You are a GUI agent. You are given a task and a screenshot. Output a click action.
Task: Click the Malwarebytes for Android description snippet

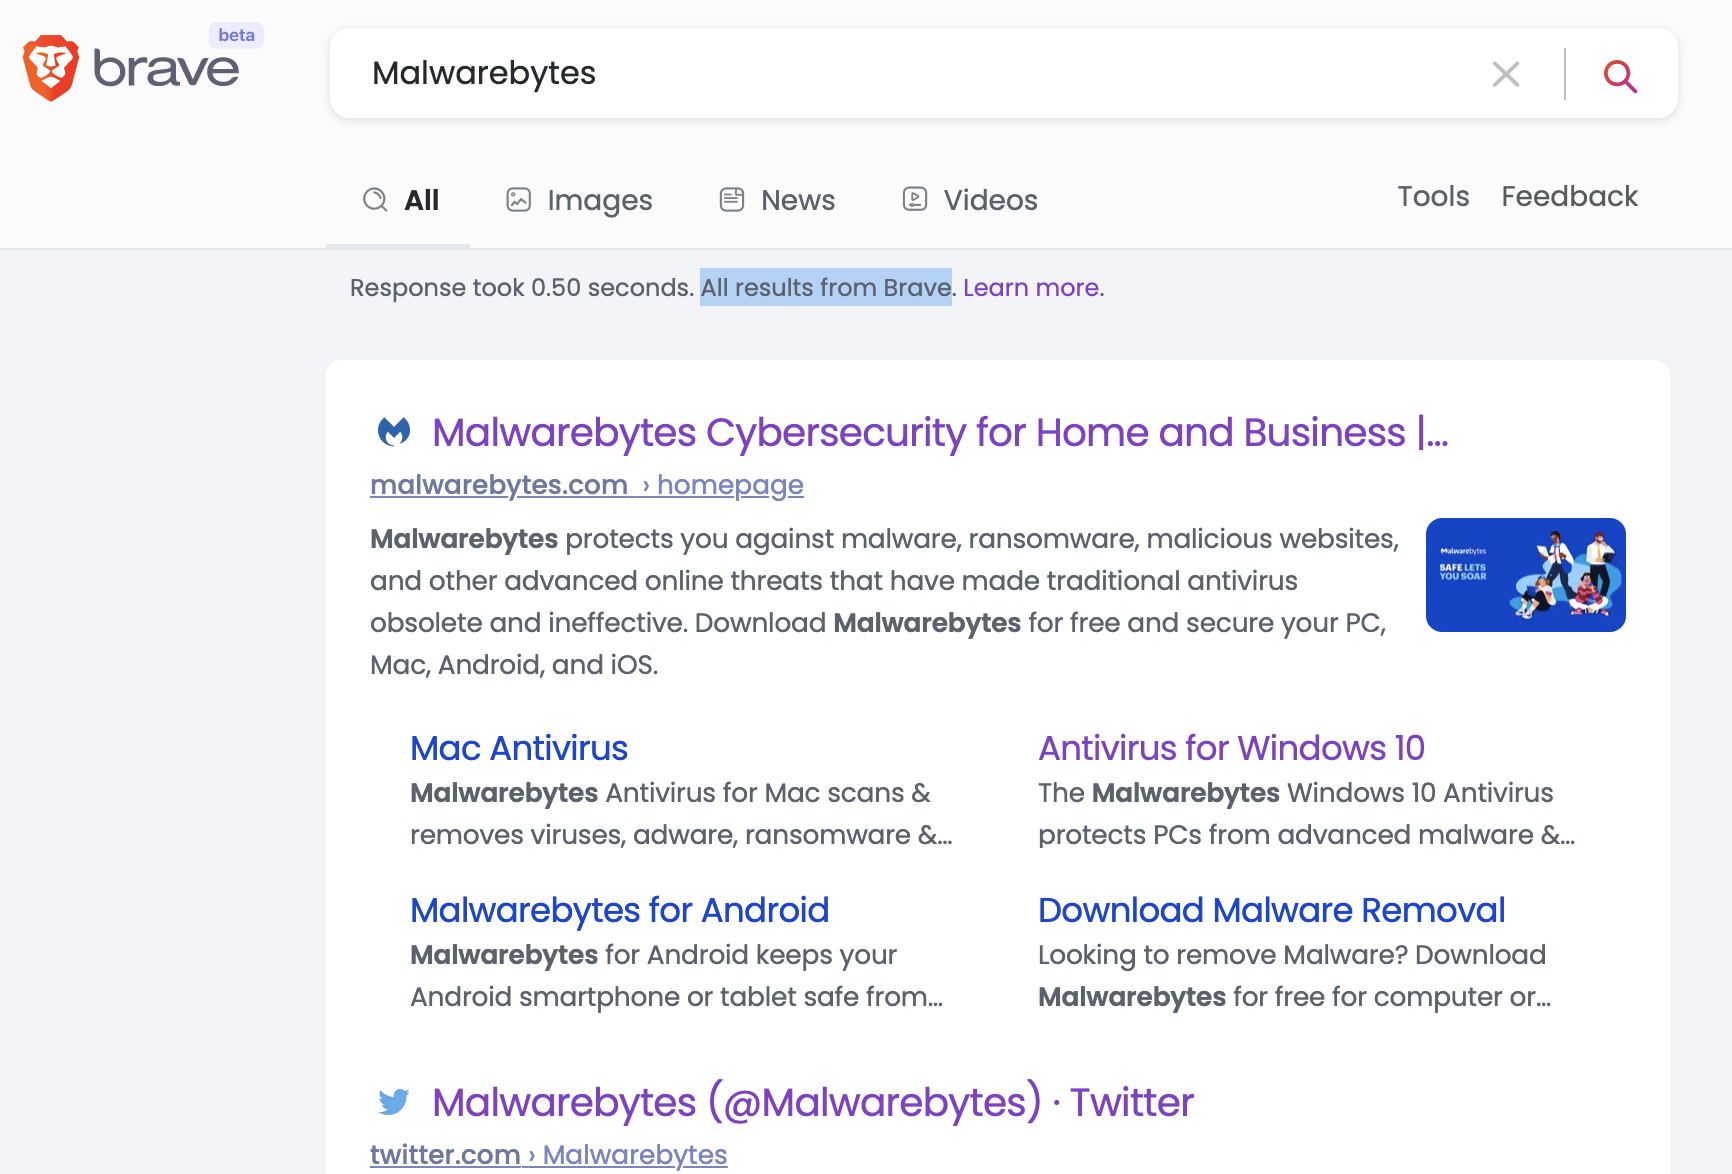(677, 976)
